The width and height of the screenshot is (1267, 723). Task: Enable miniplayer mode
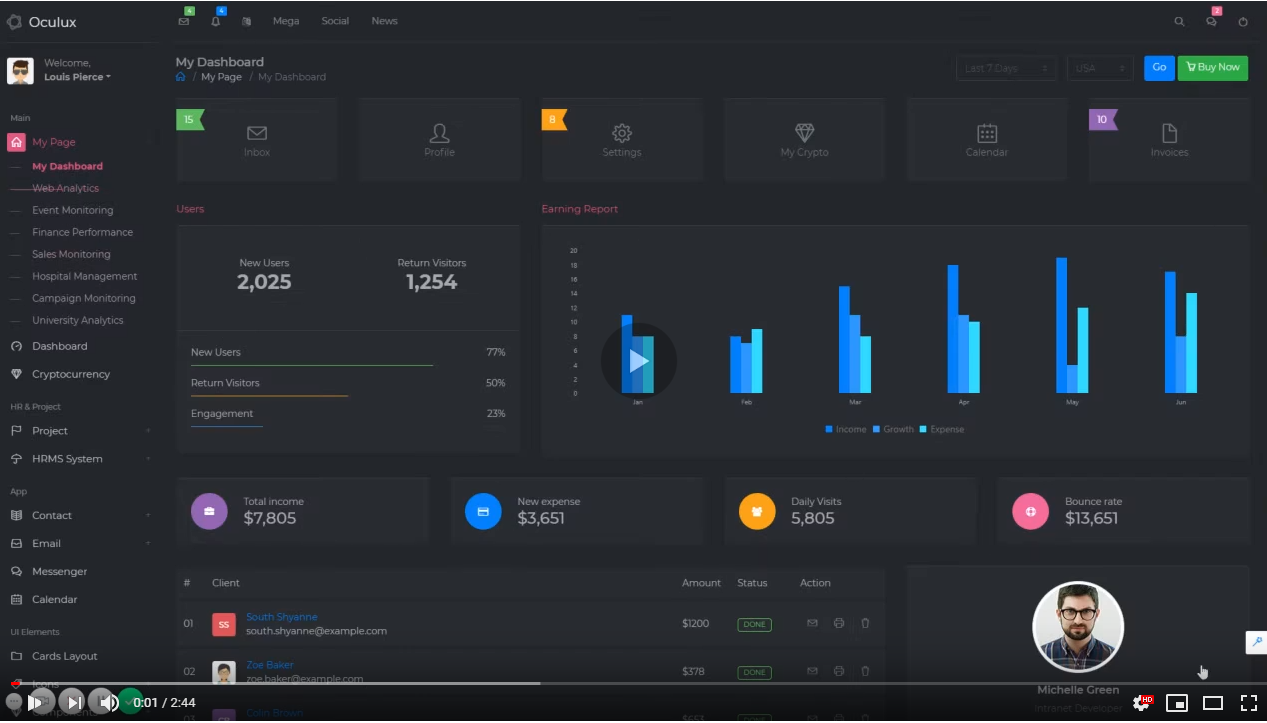point(1177,703)
